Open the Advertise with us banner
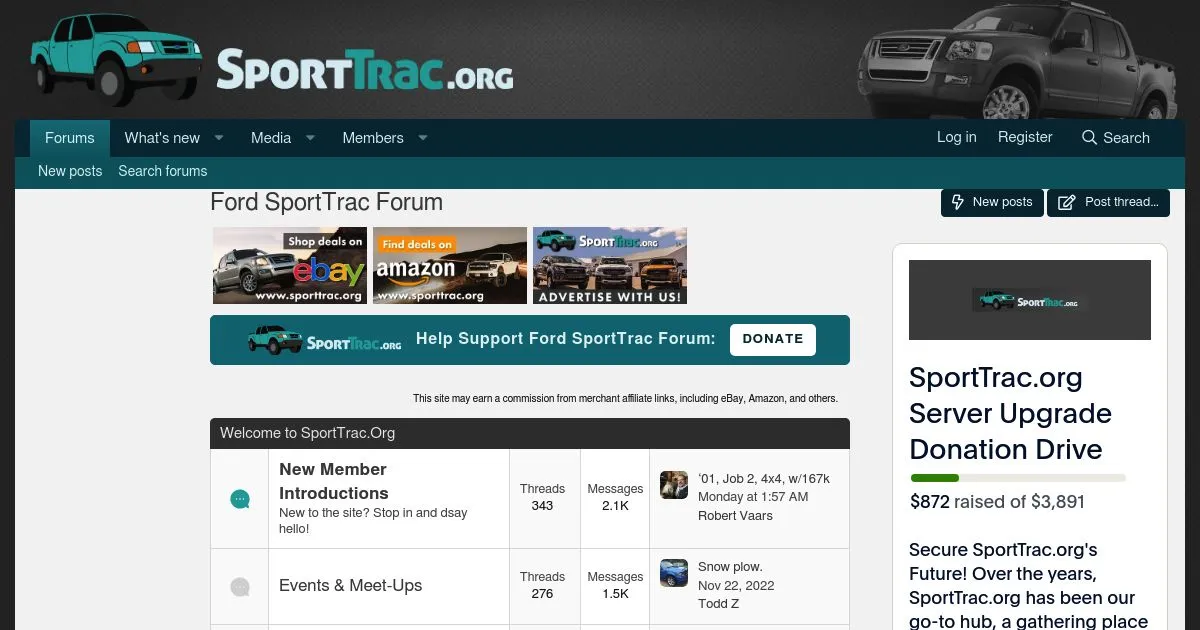Image resolution: width=1200 pixels, height=630 pixels. click(x=610, y=266)
